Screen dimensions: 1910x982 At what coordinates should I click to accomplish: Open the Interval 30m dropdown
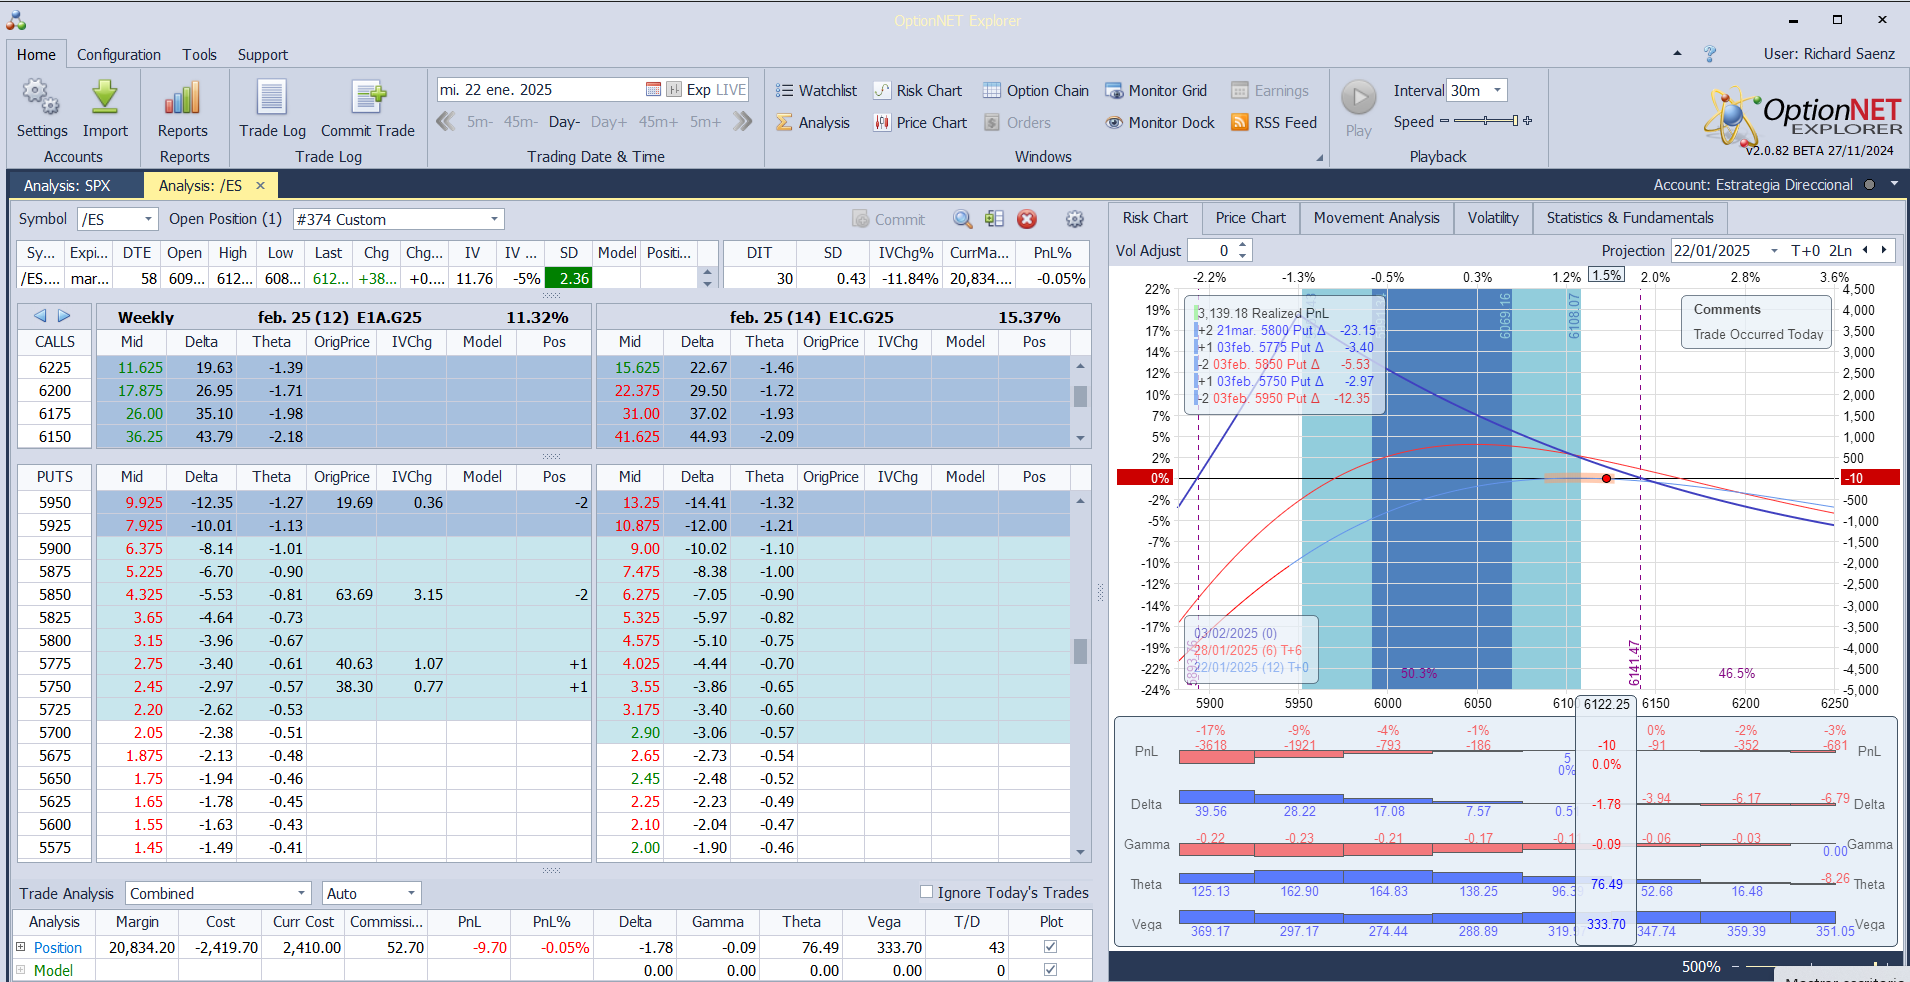(1497, 90)
